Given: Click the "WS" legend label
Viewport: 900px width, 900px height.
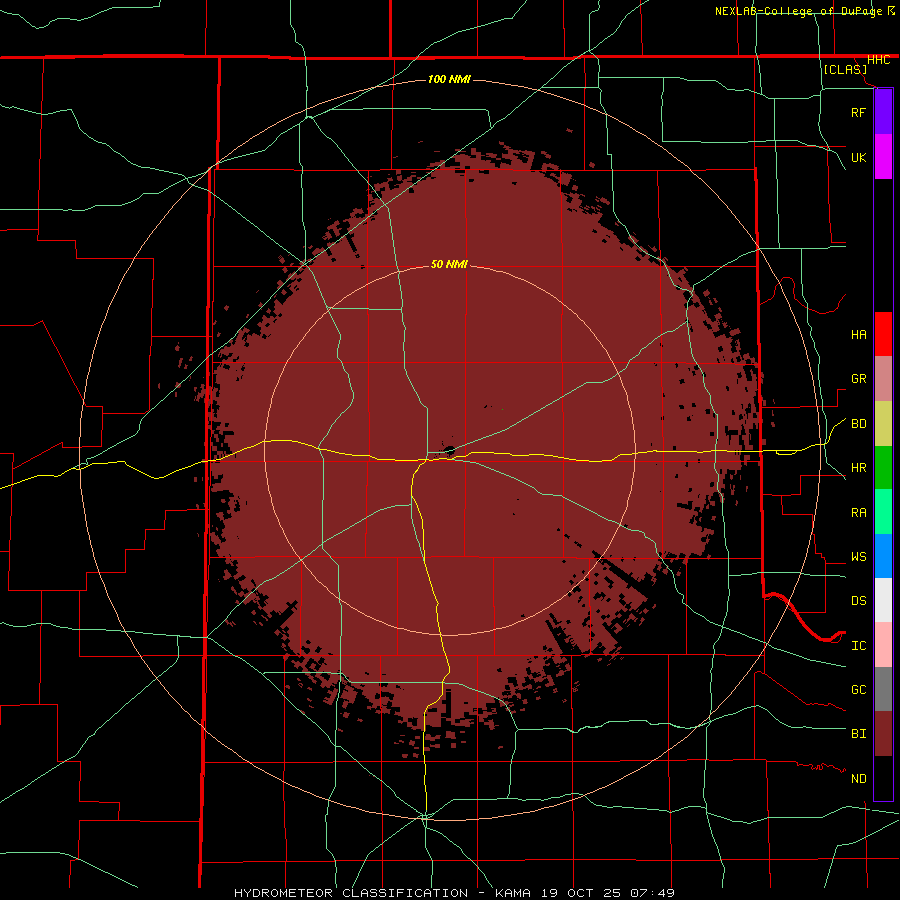Looking at the screenshot, I should click(858, 557).
